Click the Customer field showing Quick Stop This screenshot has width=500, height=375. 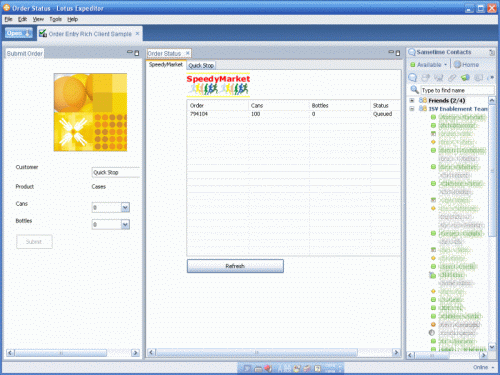point(116,172)
